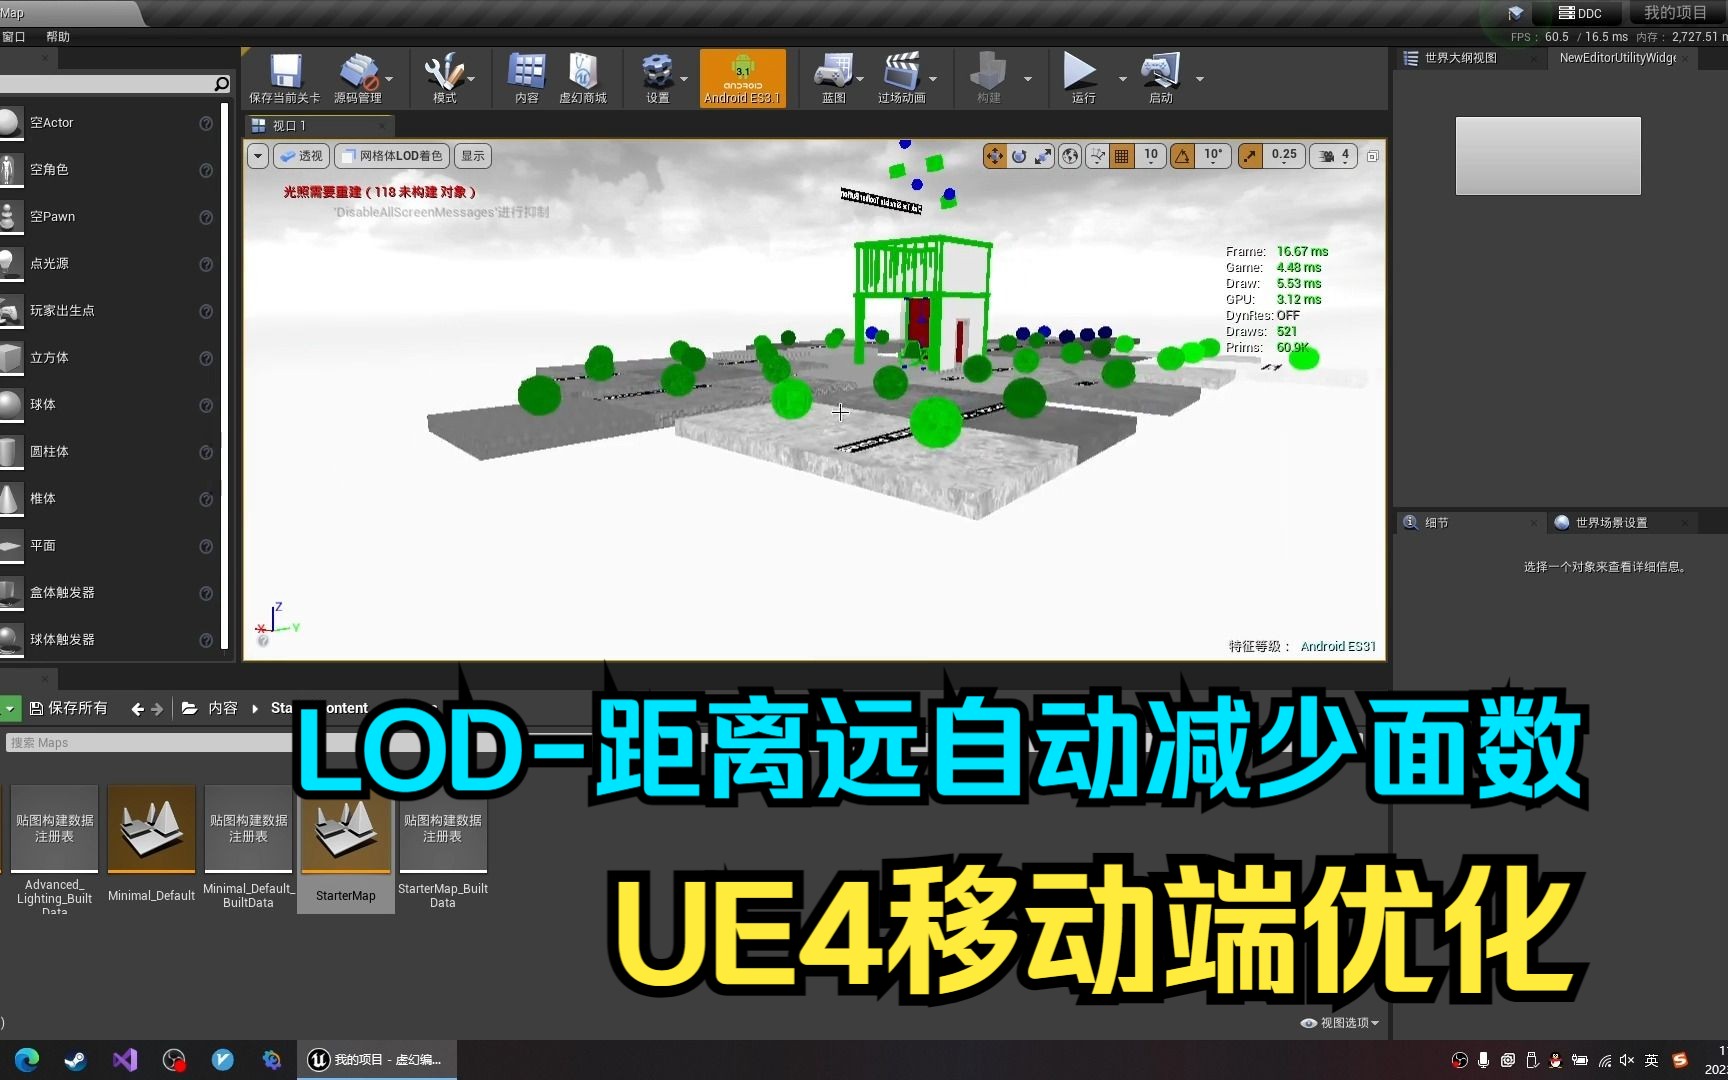Switch to the 世界大纲视图 tab
1728x1080 pixels.
click(1460, 58)
